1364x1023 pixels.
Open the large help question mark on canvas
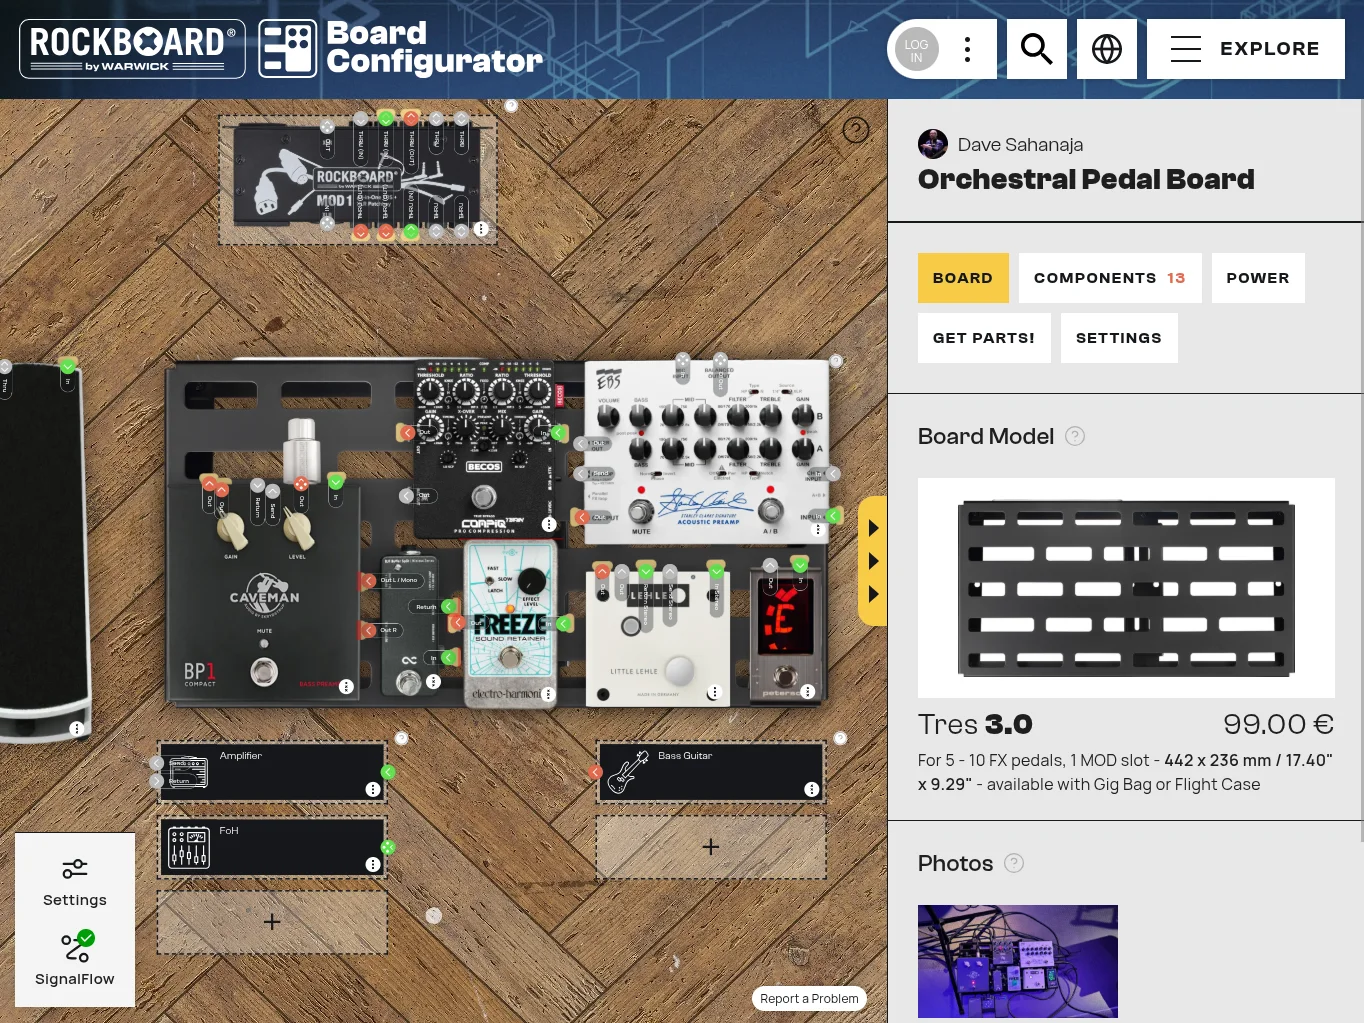pyautogui.click(x=856, y=130)
